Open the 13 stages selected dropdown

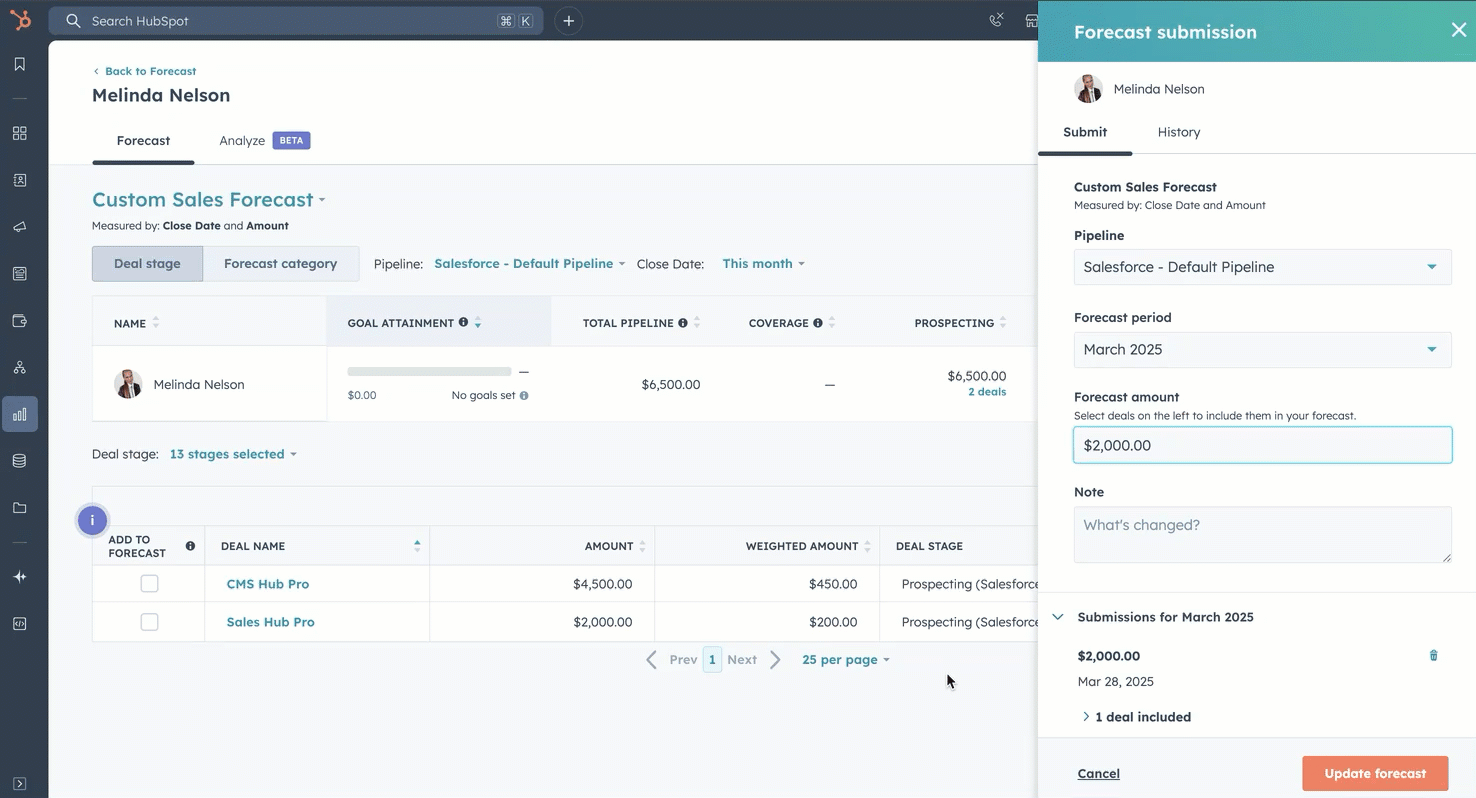233,454
